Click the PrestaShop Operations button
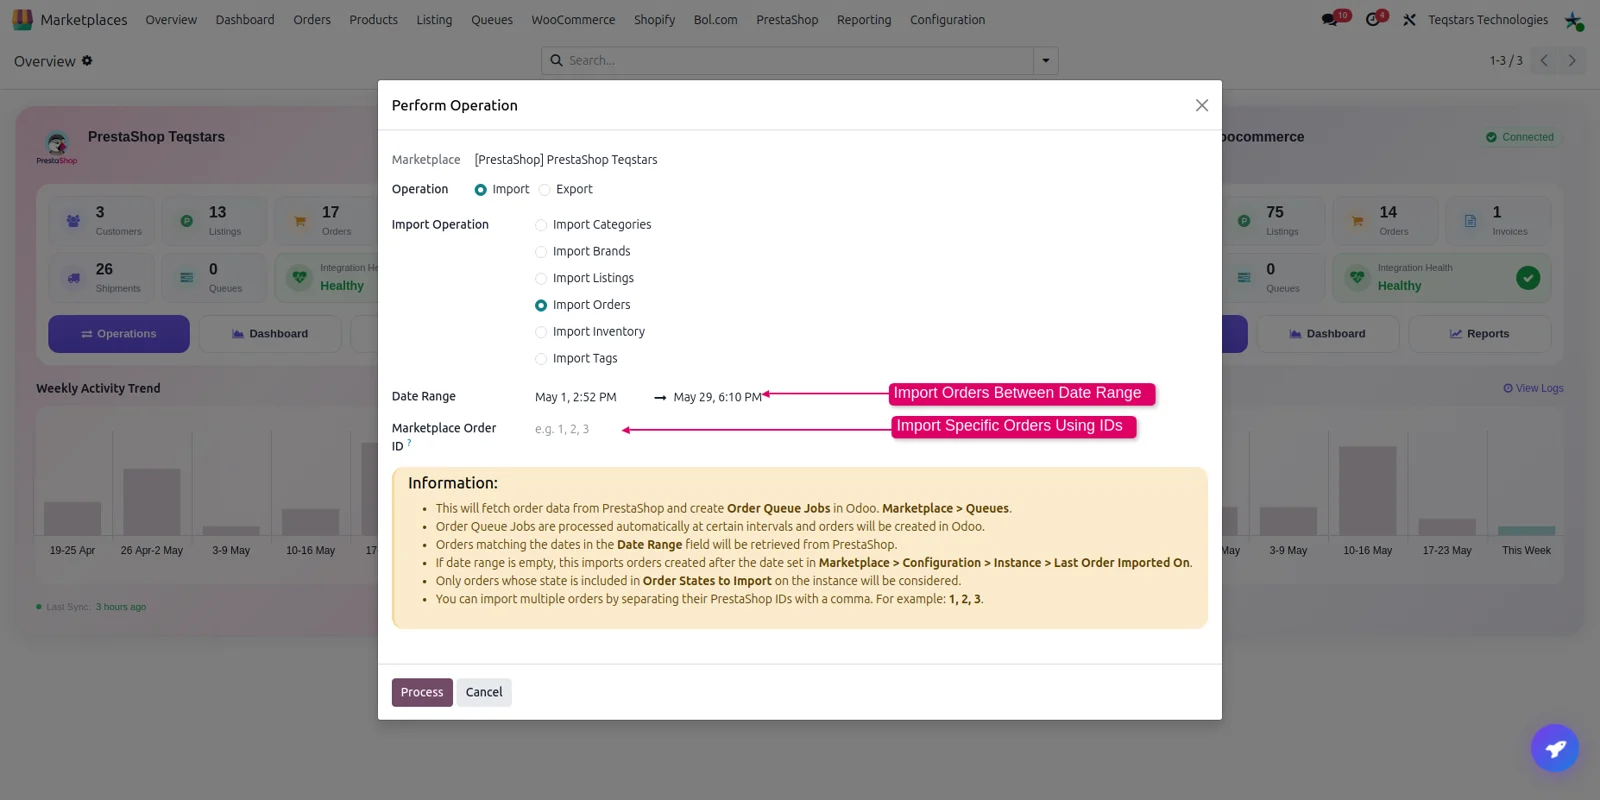The height and width of the screenshot is (800, 1600). [x=119, y=334]
